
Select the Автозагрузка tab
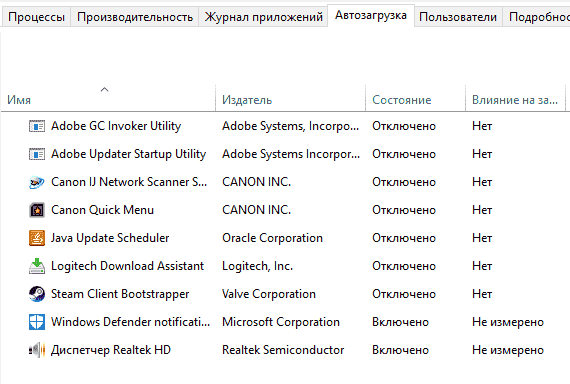(x=371, y=16)
